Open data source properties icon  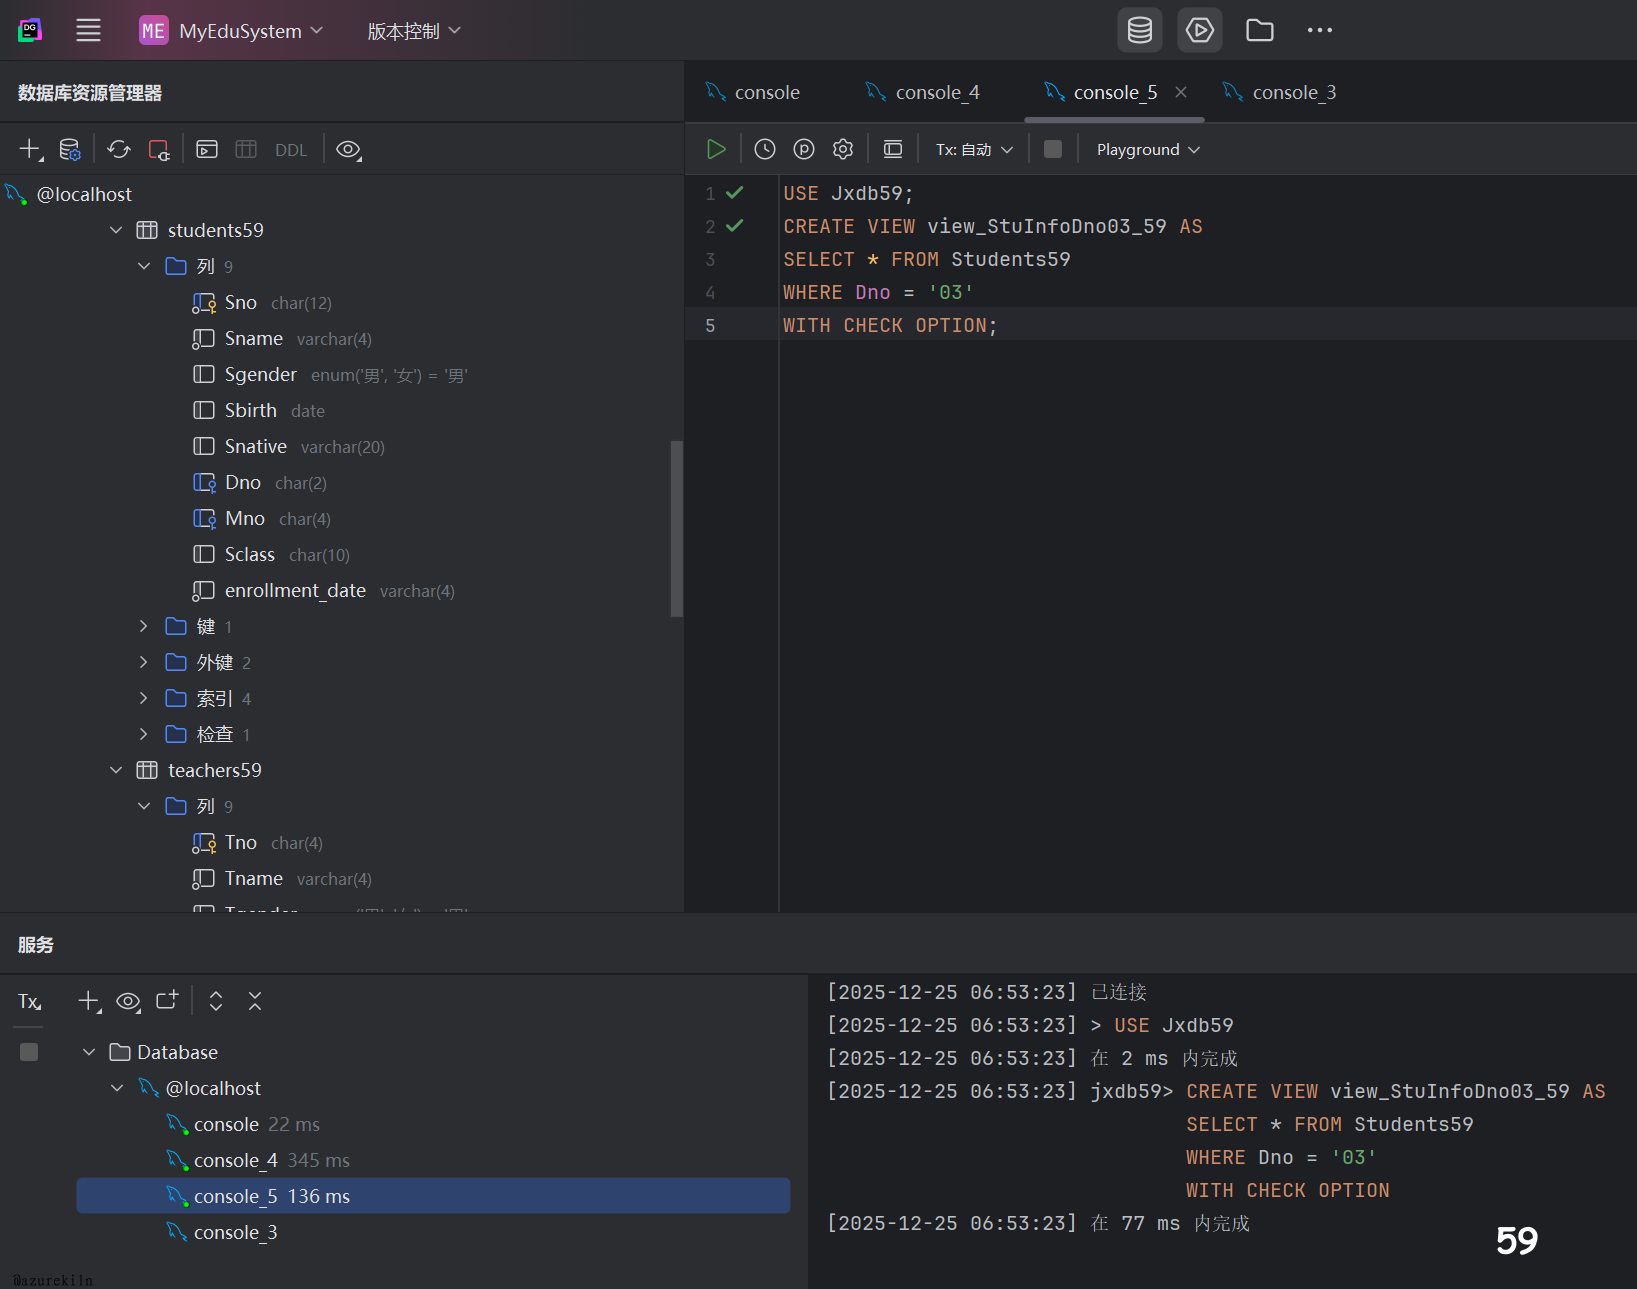click(70, 149)
